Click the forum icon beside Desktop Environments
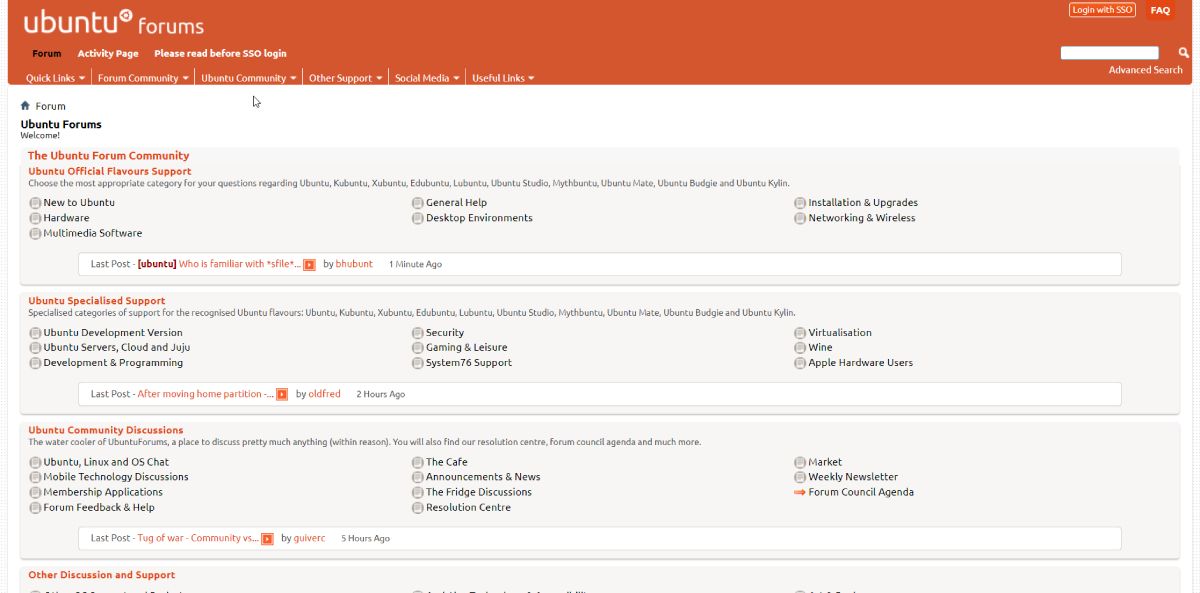The width and height of the screenshot is (1200, 593). click(418, 218)
